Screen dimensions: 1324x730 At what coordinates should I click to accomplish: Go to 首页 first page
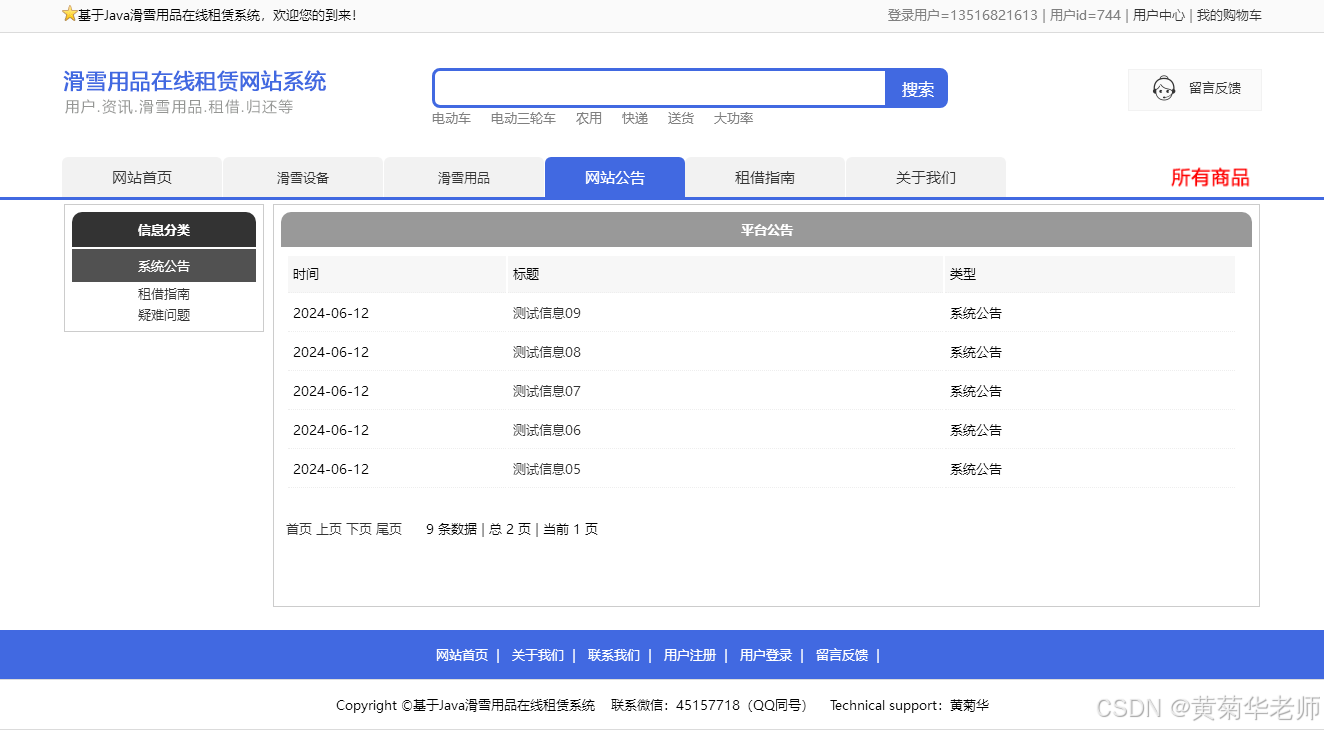(x=299, y=529)
